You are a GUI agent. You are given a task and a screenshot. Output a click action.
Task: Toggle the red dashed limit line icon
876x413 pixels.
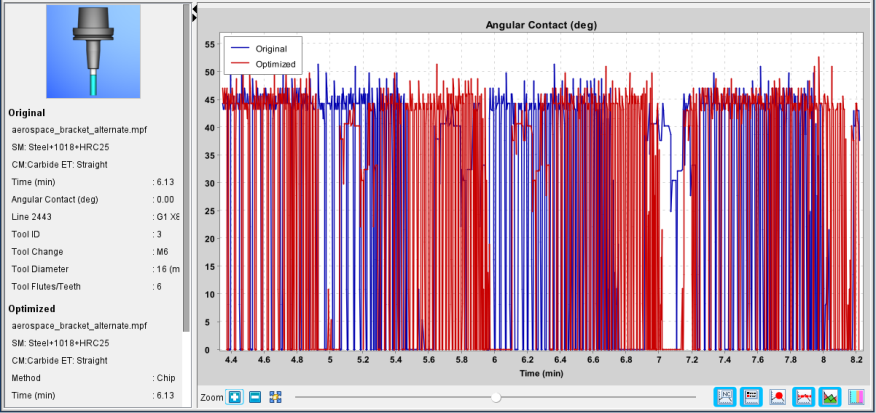point(804,397)
